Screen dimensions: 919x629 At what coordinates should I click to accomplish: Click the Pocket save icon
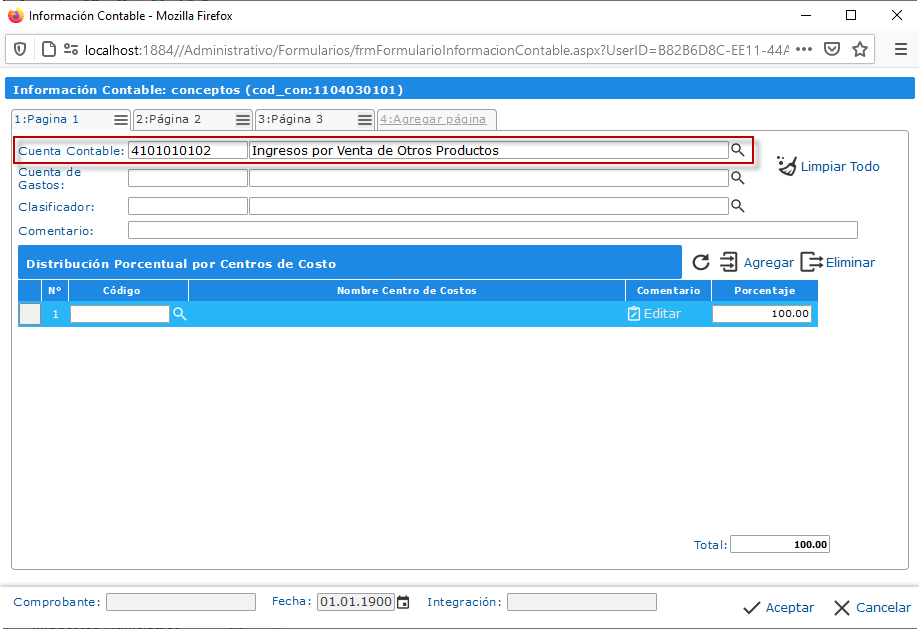[x=832, y=49]
